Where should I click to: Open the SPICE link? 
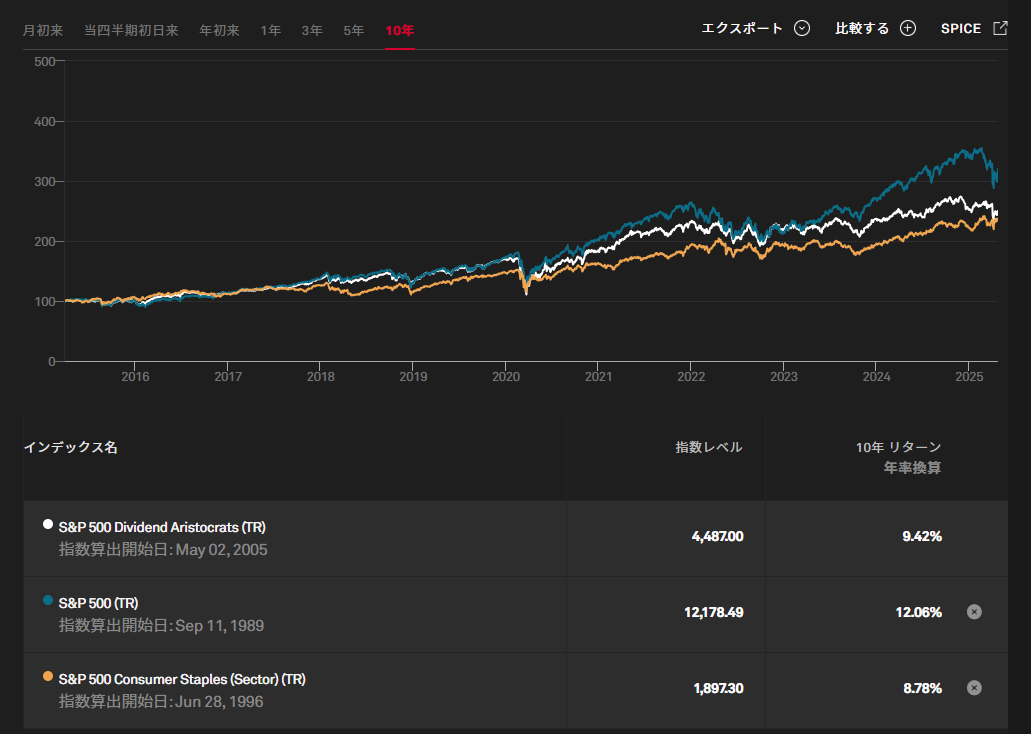coord(961,28)
